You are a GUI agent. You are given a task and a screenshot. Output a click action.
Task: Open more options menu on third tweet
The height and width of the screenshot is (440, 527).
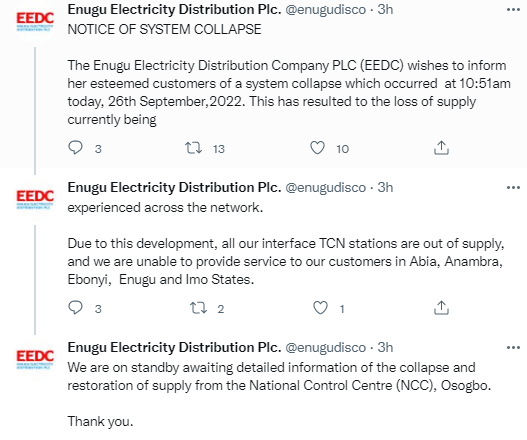click(513, 348)
